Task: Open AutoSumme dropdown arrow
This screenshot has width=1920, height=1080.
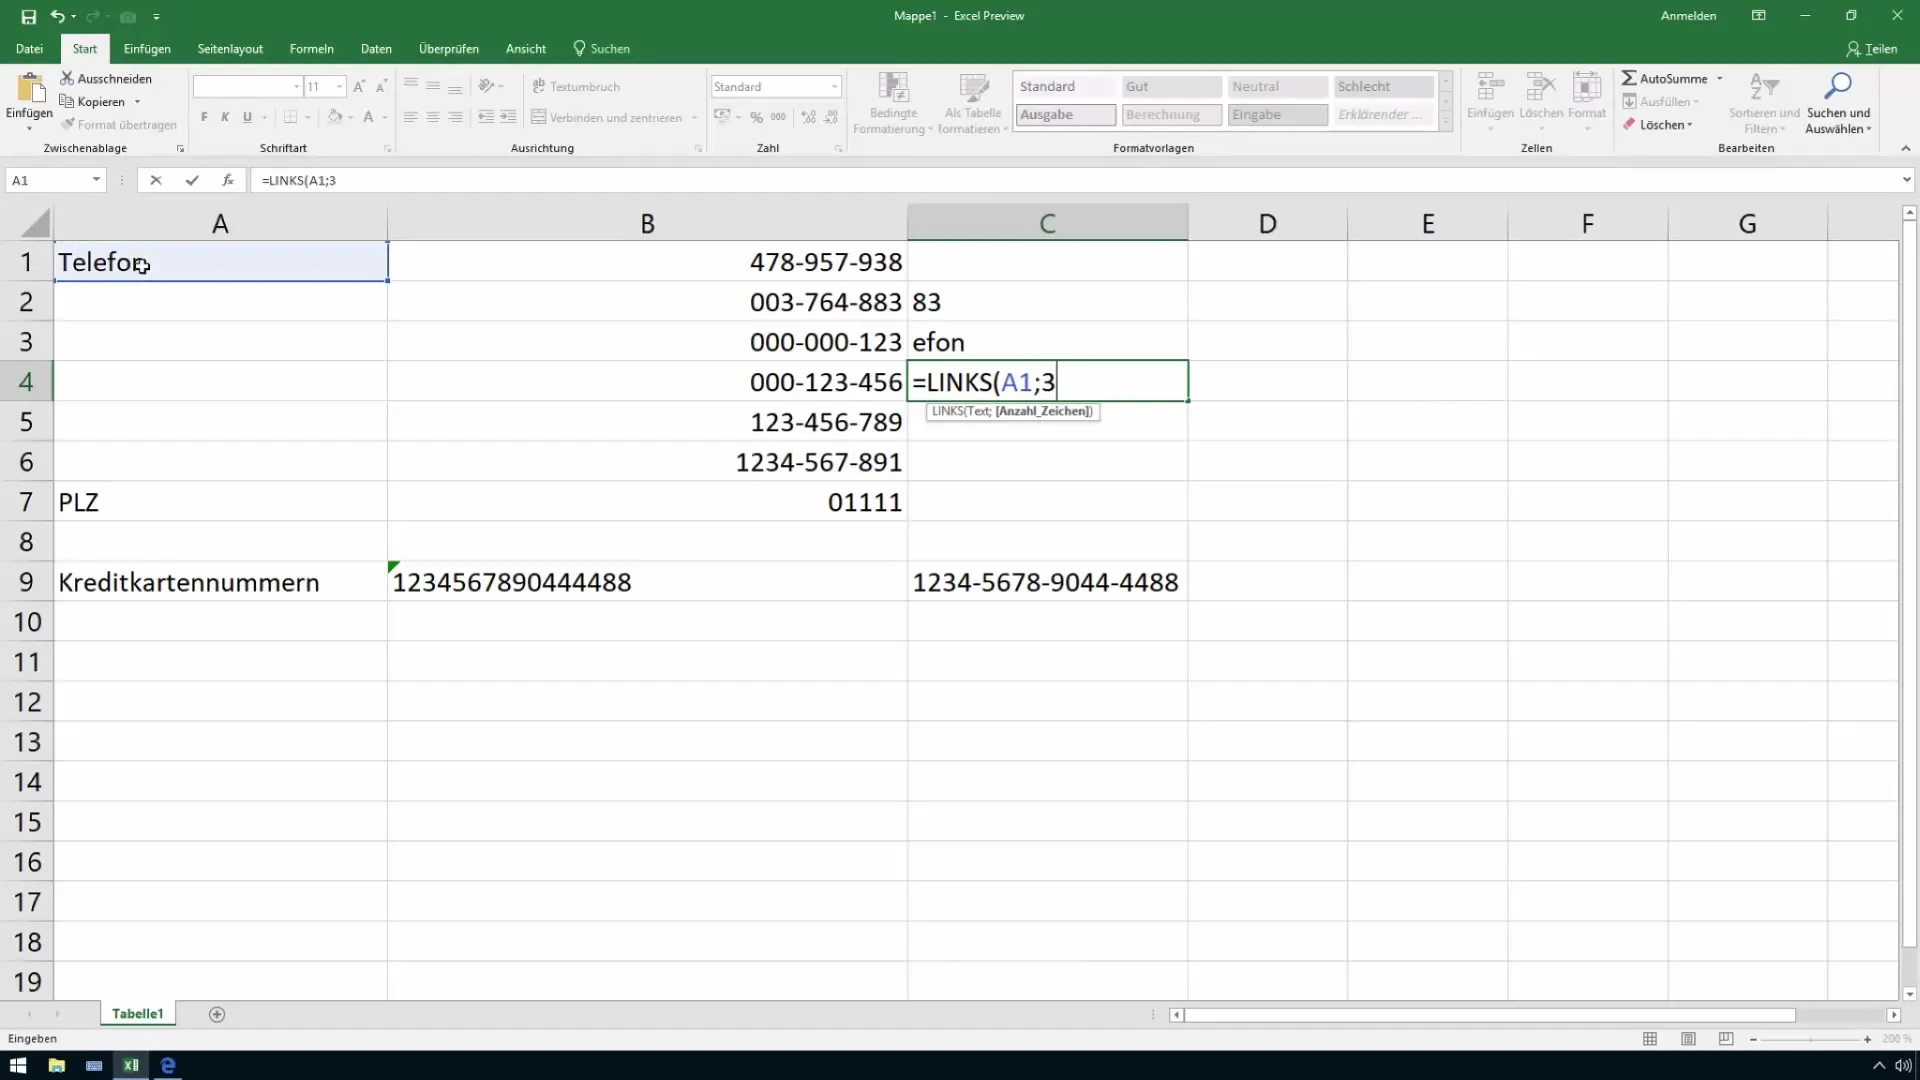Action: 1720,79
